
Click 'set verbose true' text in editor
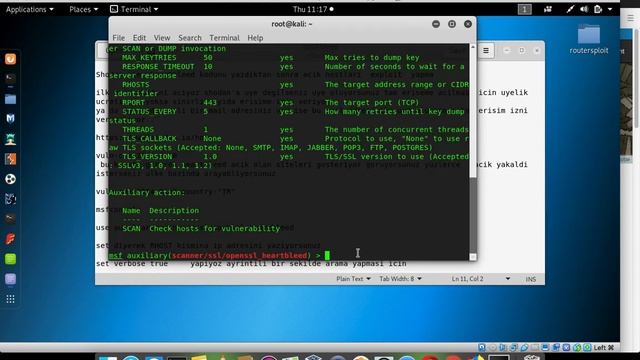coord(132,264)
